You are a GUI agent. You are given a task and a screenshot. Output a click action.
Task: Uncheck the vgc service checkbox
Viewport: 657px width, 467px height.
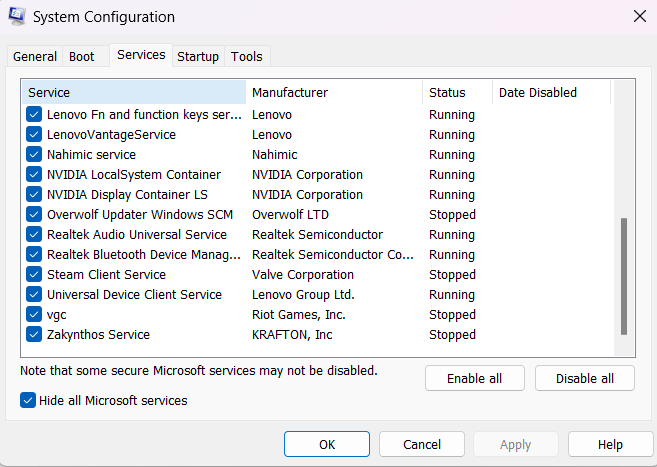[34, 315]
